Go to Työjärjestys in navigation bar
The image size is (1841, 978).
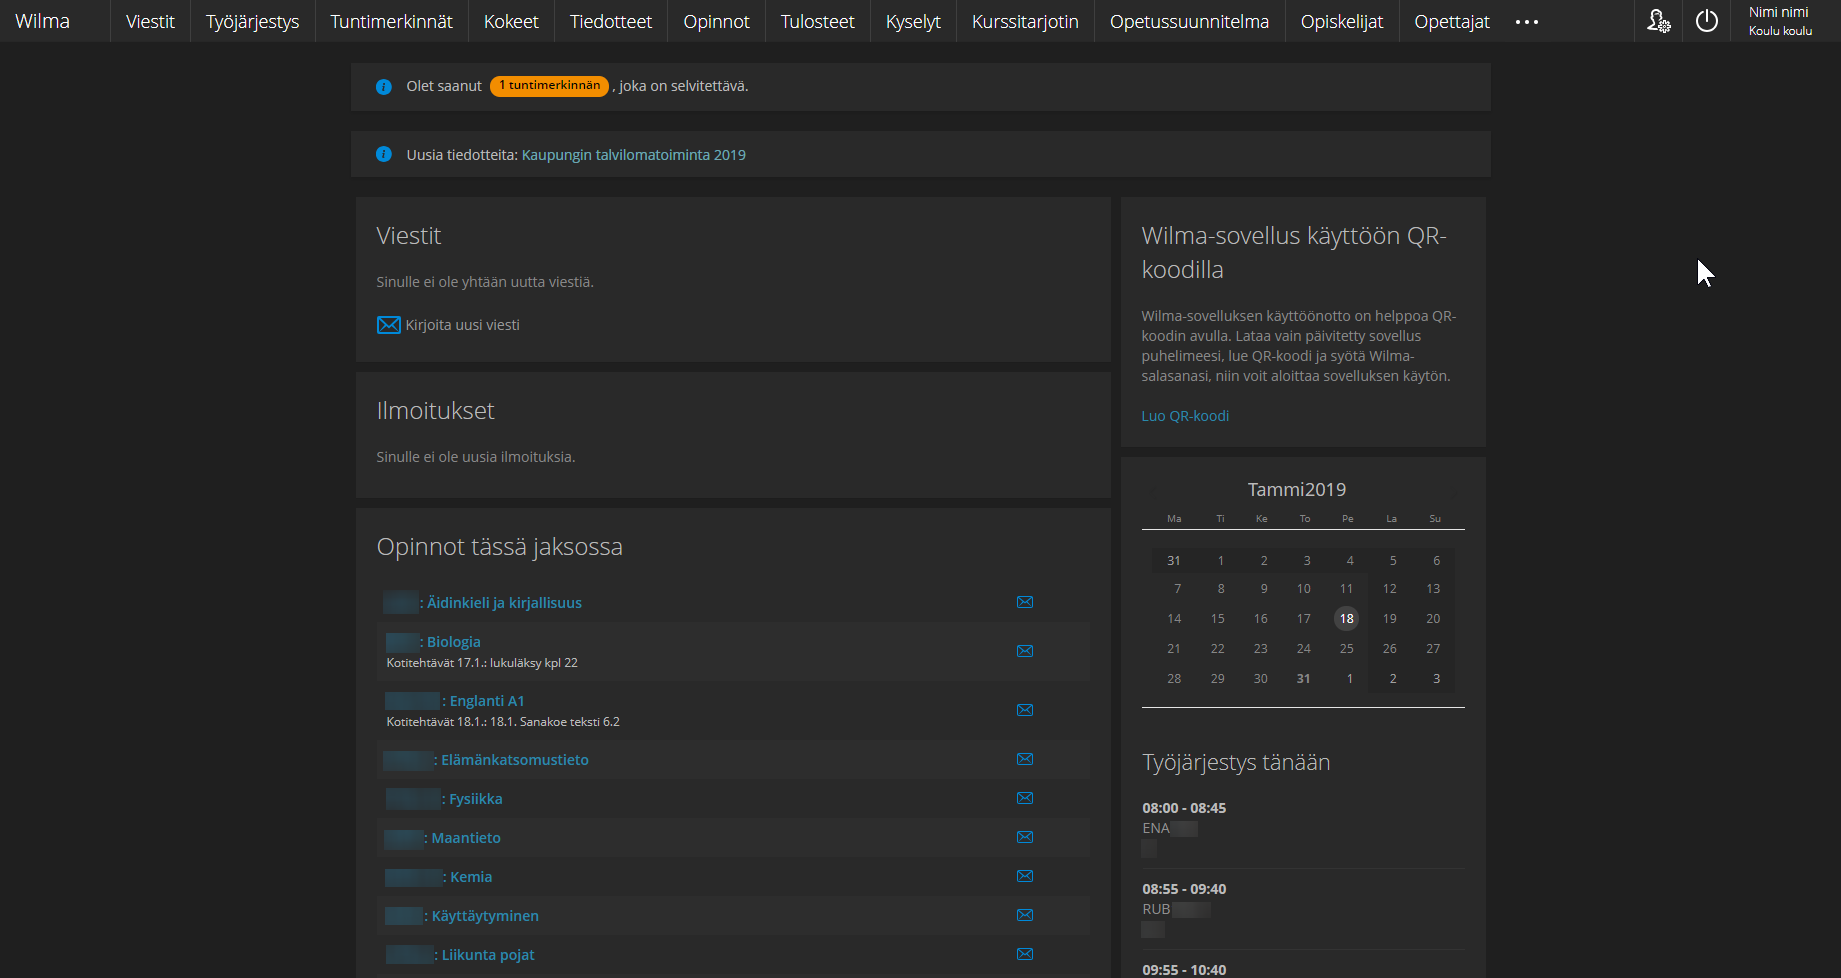(x=252, y=22)
